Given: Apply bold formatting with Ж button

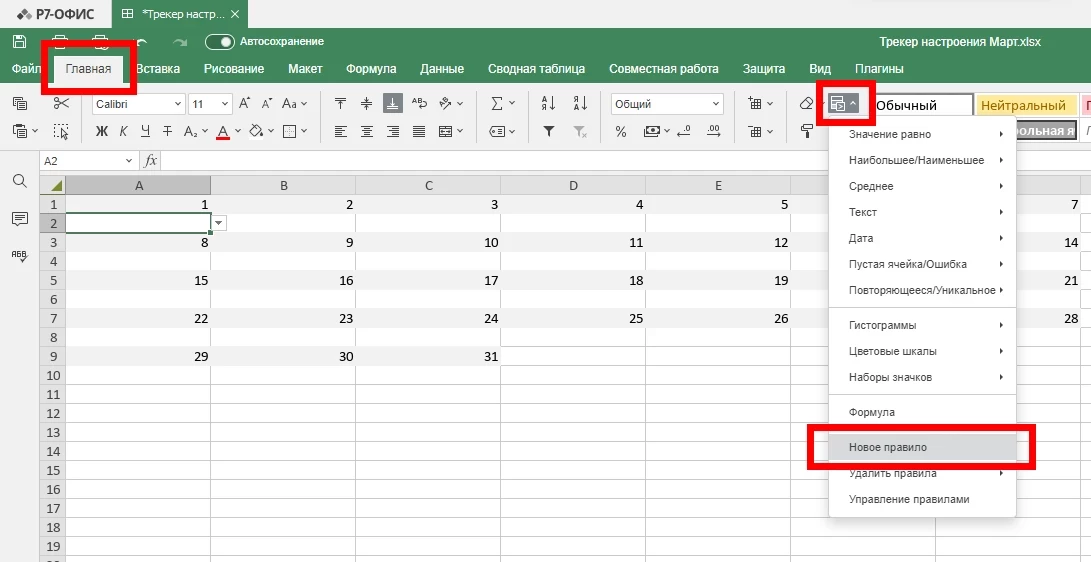Looking at the screenshot, I should [101, 131].
